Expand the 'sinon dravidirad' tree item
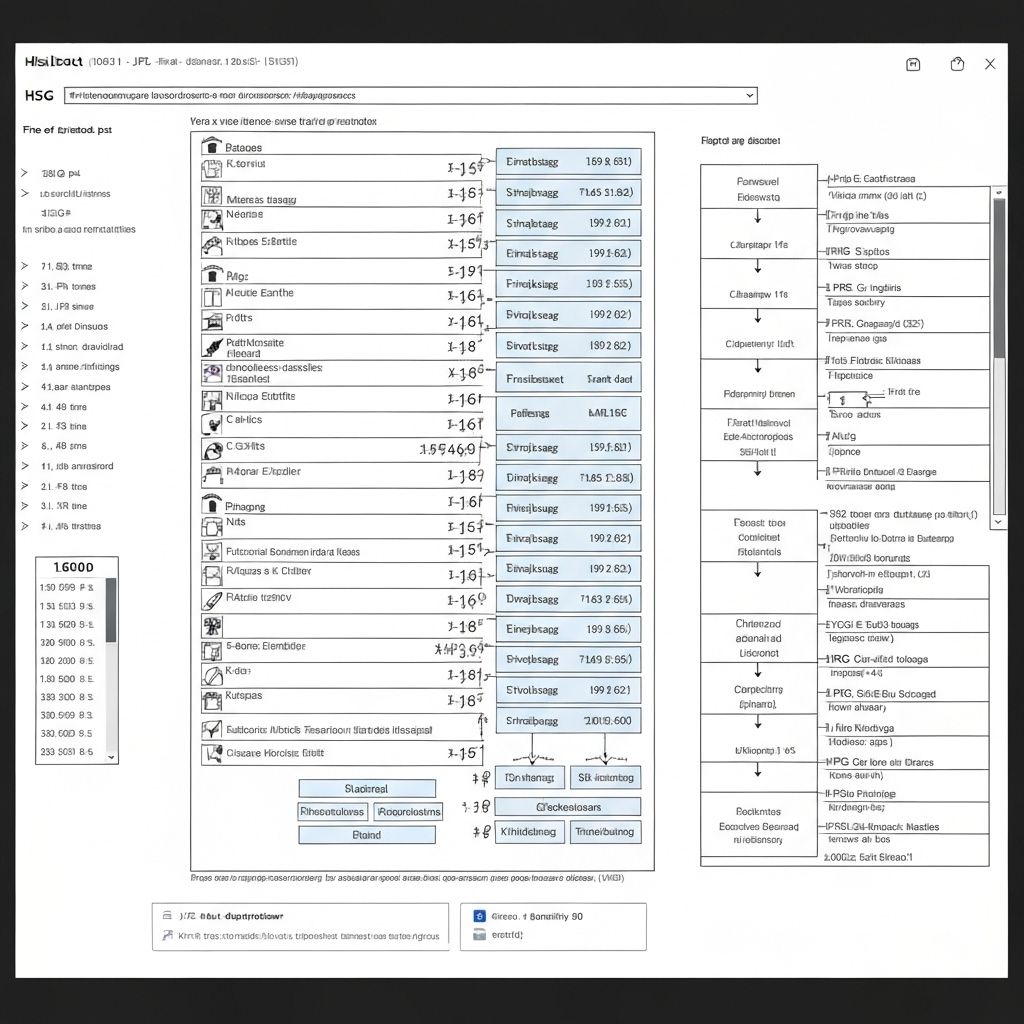 (x=24, y=347)
